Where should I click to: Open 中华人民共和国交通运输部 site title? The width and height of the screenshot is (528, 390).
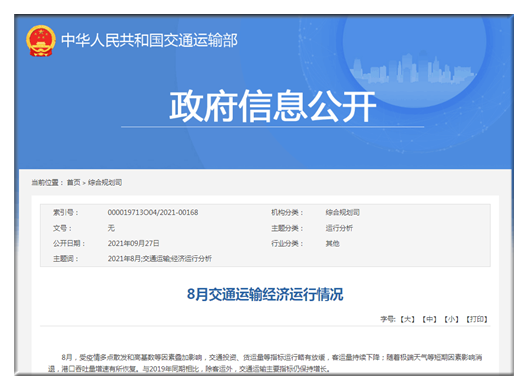click(x=150, y=41)
